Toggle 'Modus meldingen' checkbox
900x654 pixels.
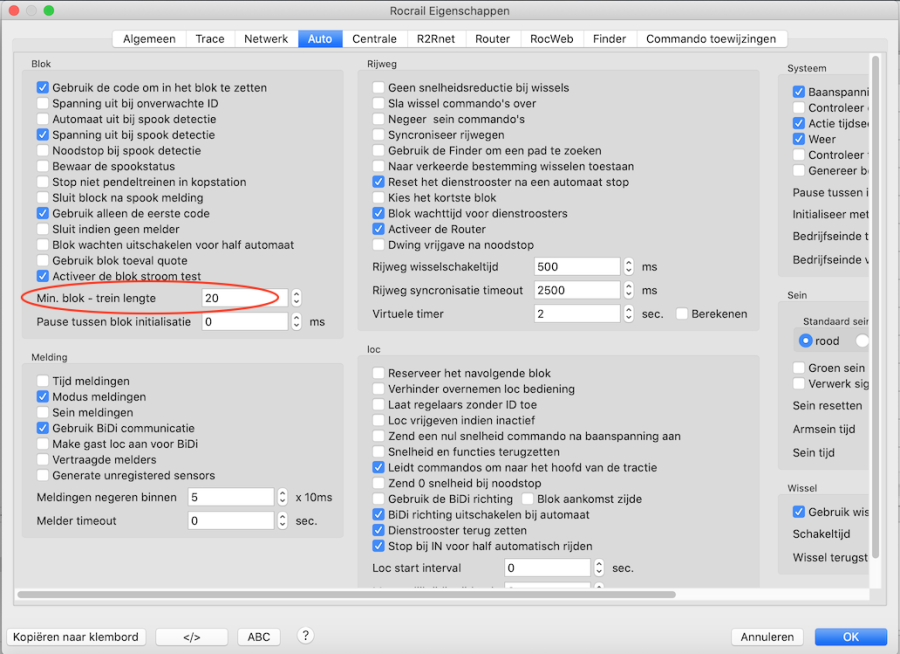pos(43,397)
